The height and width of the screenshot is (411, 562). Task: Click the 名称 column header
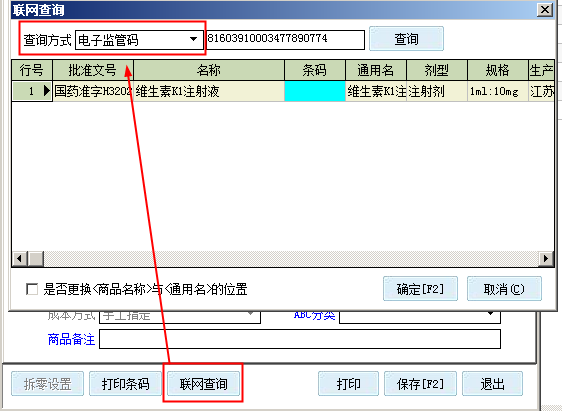[x=209, y=70]
